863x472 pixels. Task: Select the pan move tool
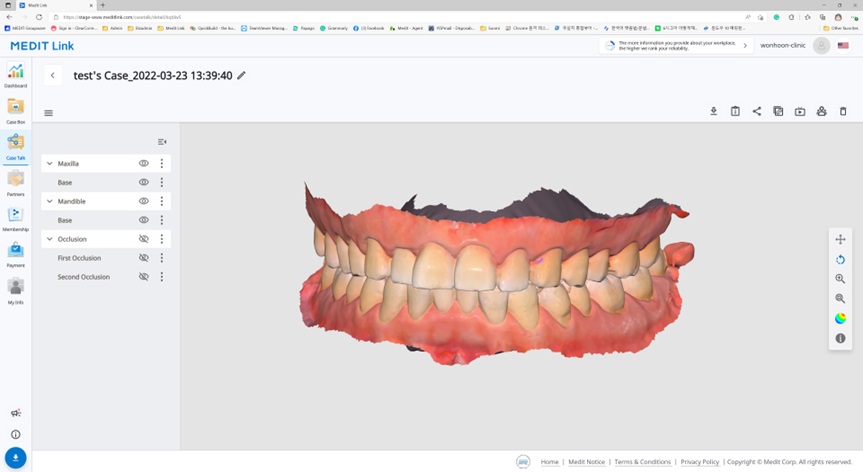[840, 239]
